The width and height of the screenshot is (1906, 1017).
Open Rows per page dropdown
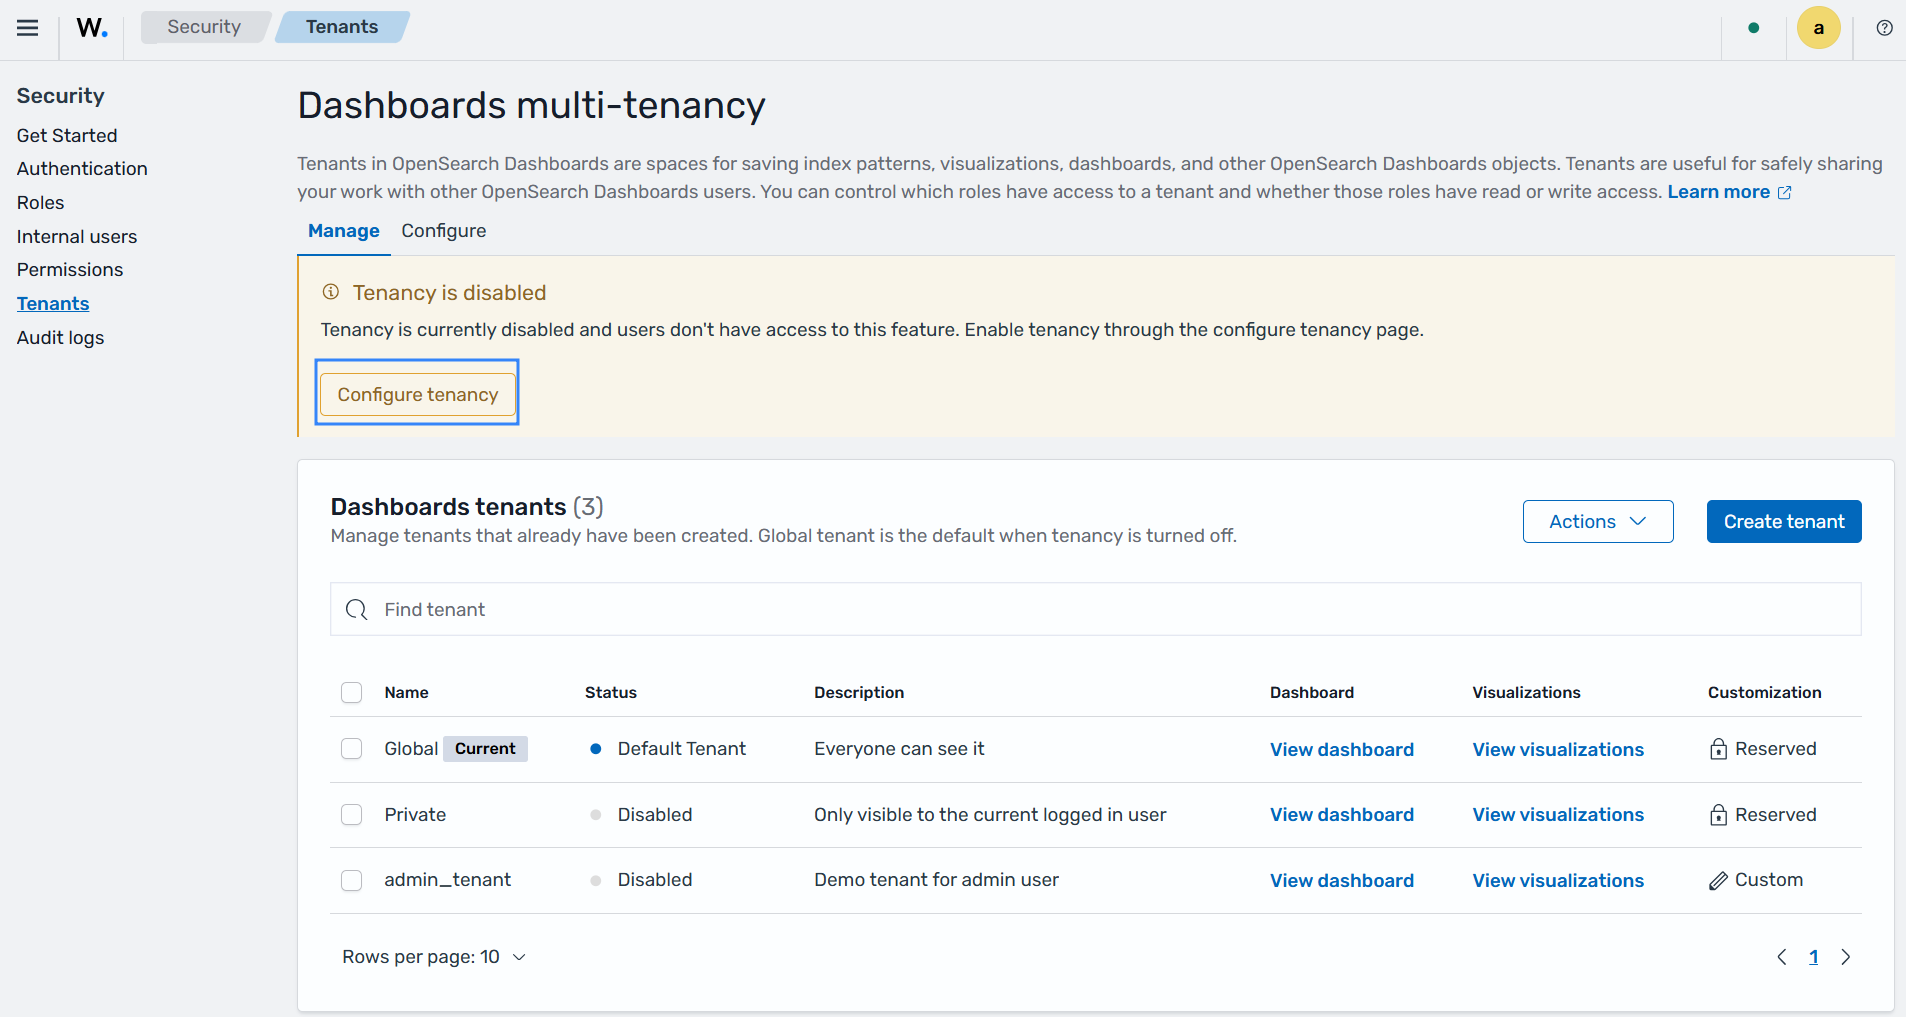pos(434,957)
